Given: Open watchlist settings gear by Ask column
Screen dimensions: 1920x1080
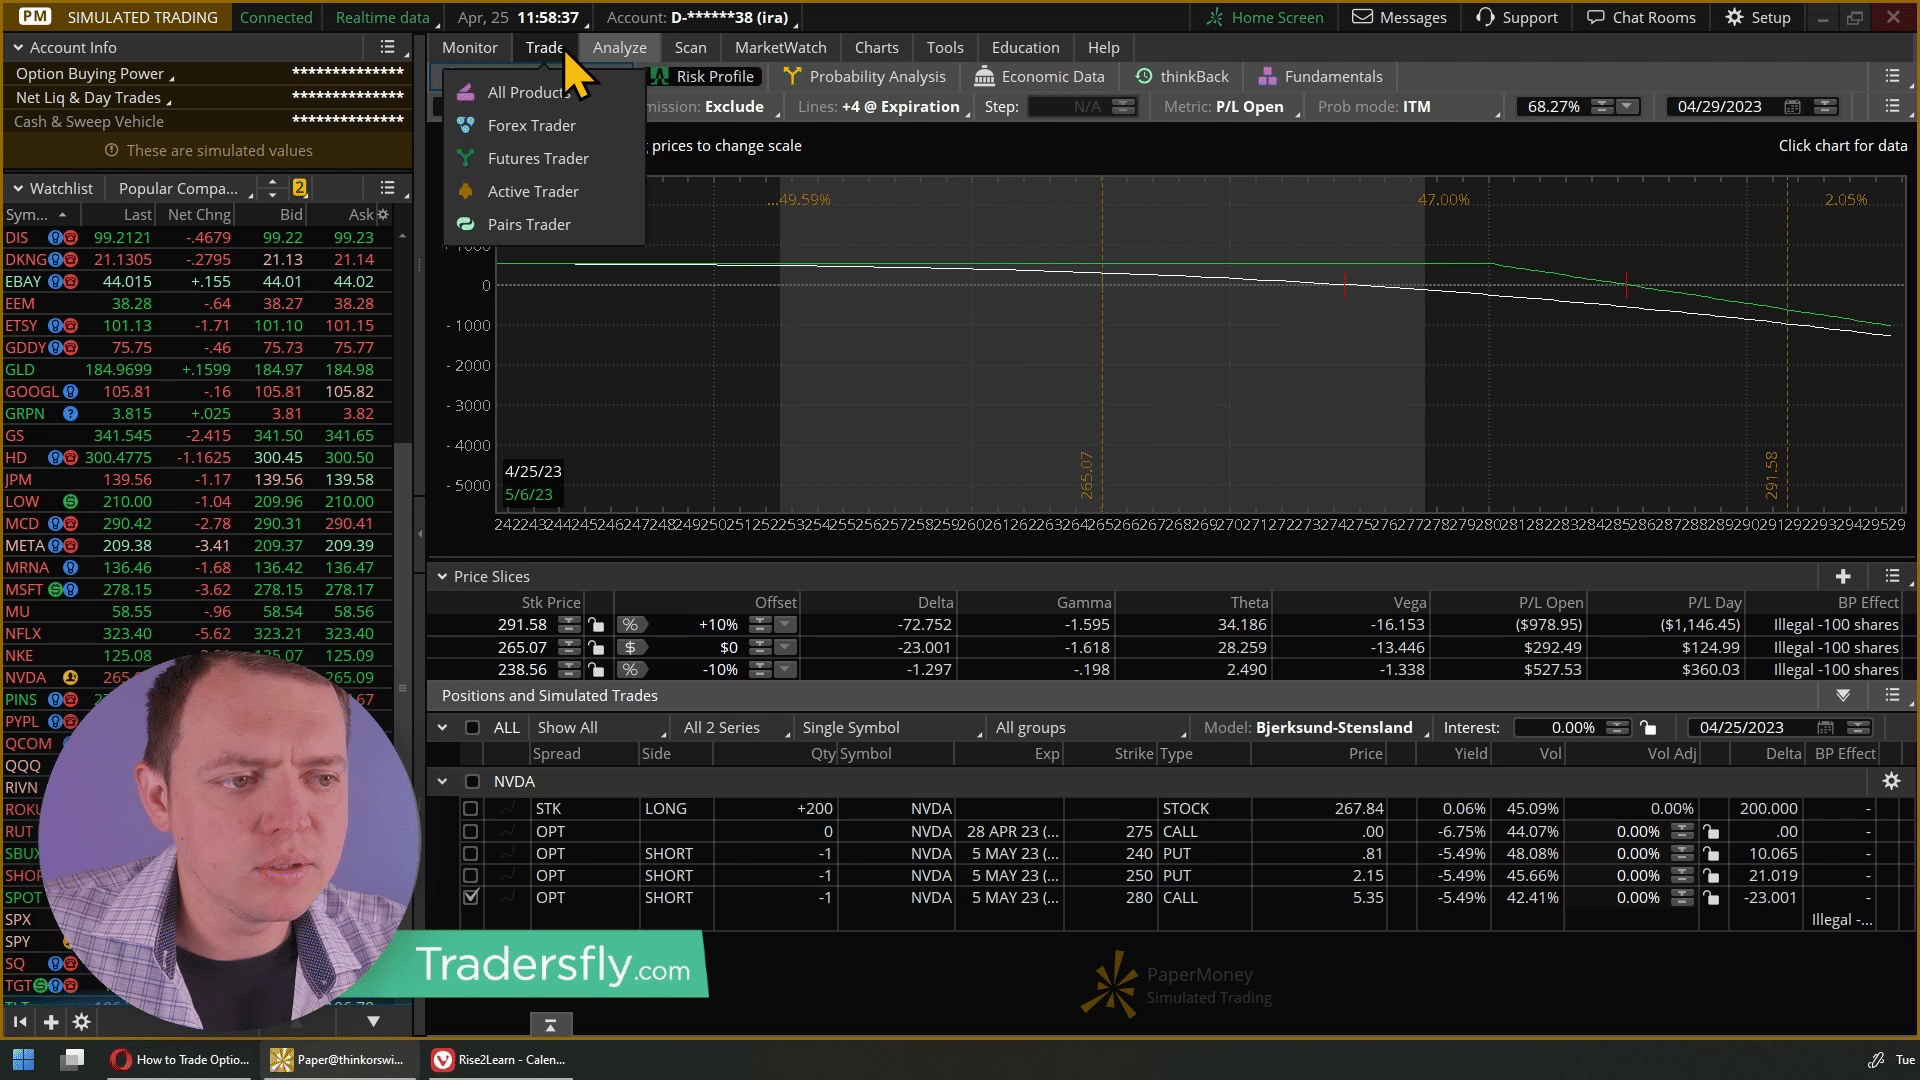Looking at the screenshot, I should (383, 214).
